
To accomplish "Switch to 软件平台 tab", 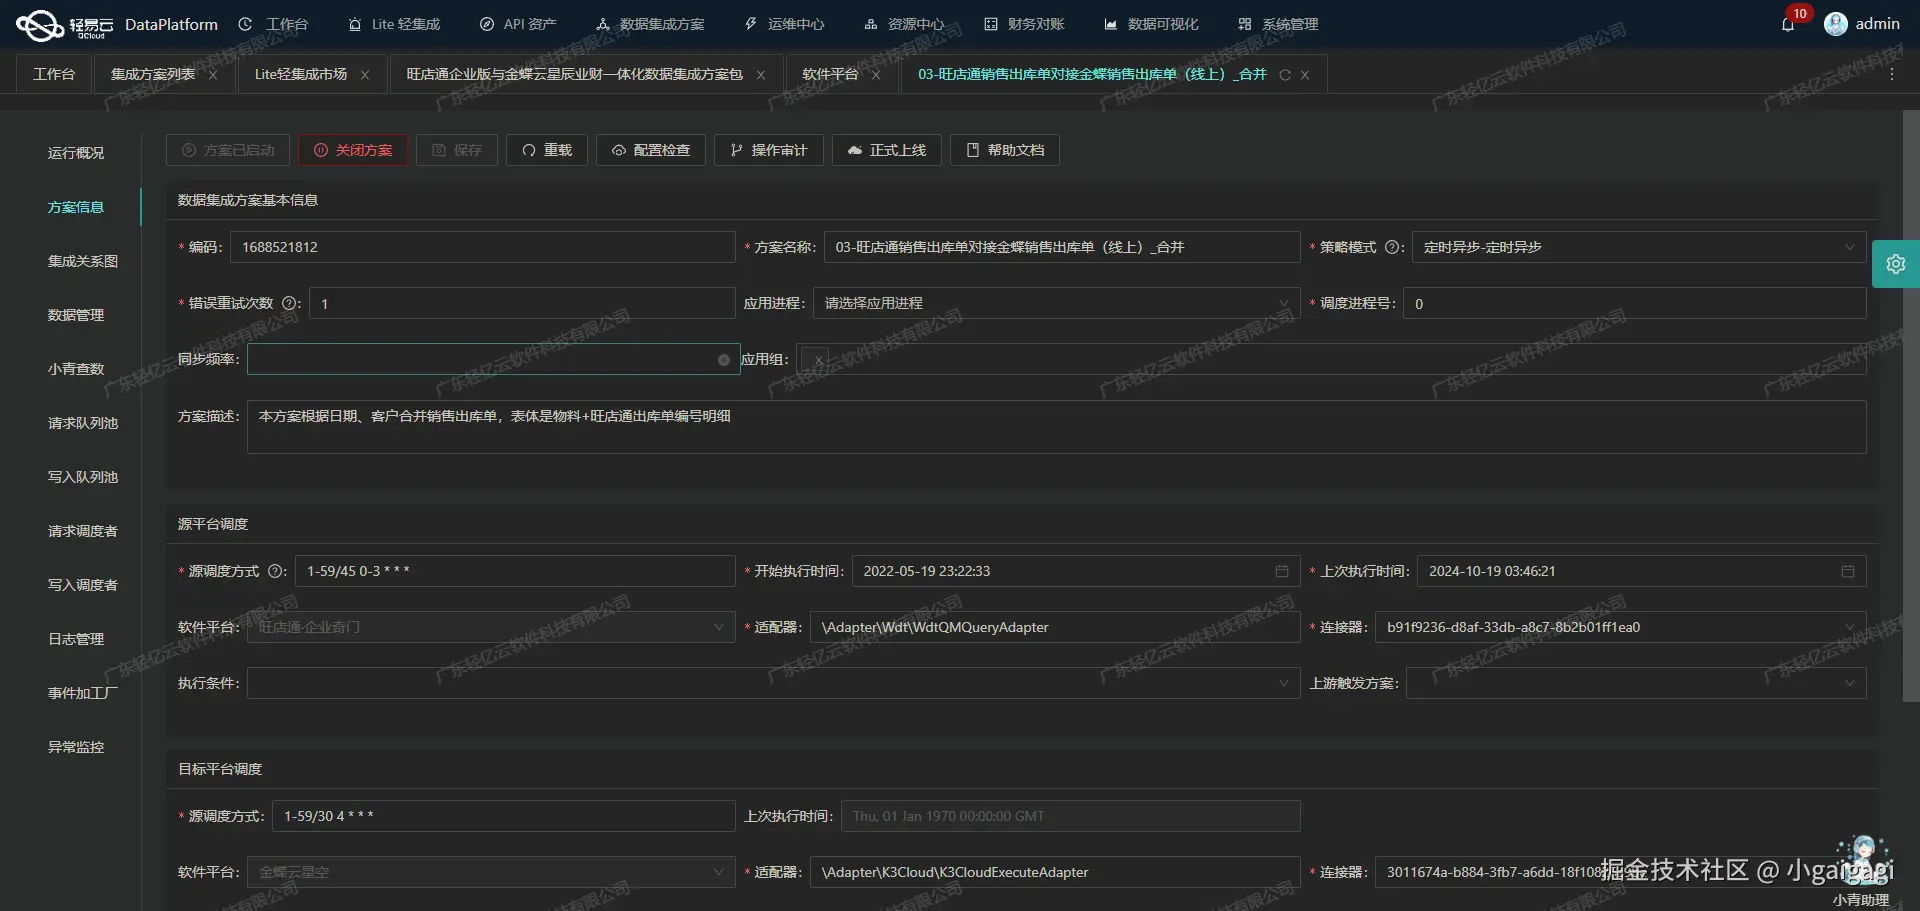I will [x=830, y=75].
